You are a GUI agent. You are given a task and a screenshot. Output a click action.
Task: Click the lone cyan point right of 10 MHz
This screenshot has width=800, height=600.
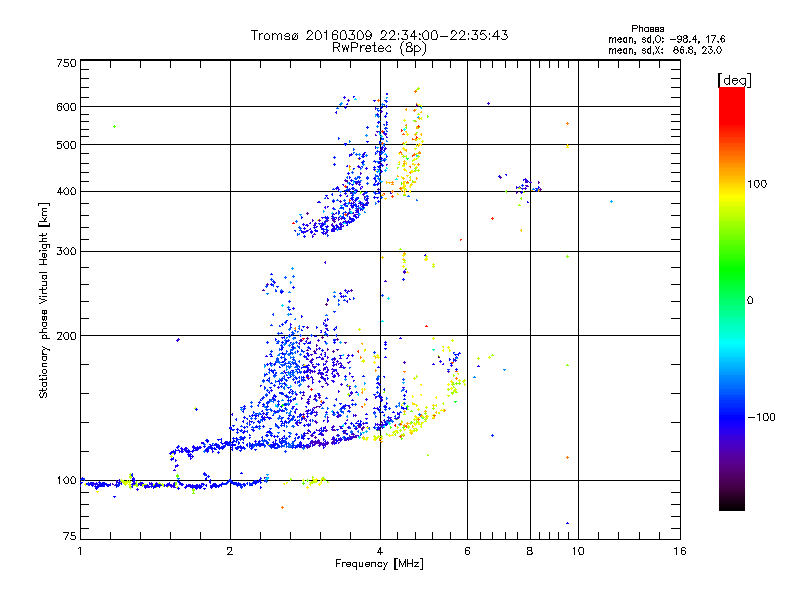[611, 202]
